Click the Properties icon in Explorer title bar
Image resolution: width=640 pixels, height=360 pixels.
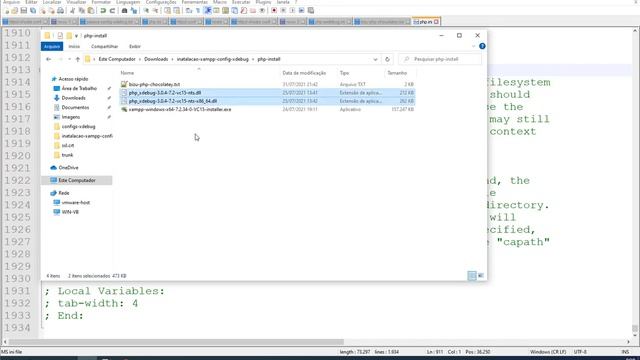coord(60,36)
